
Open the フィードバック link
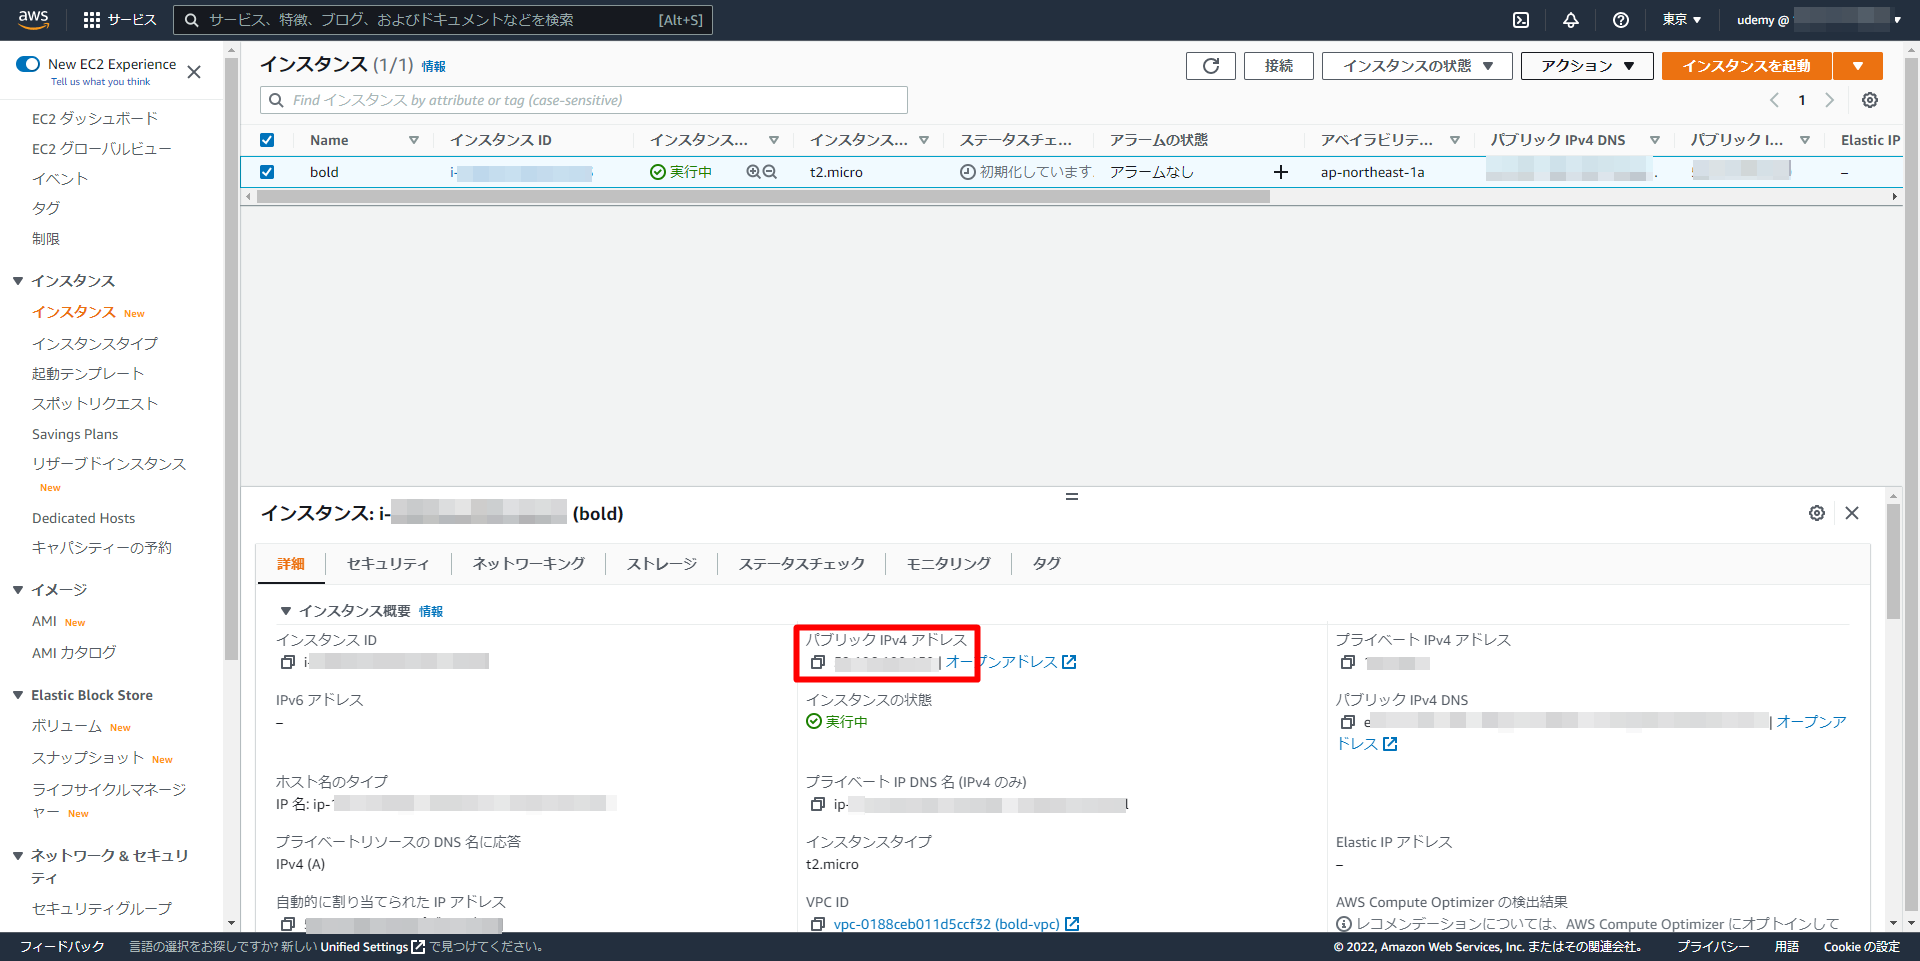click(x=62, y=947)
